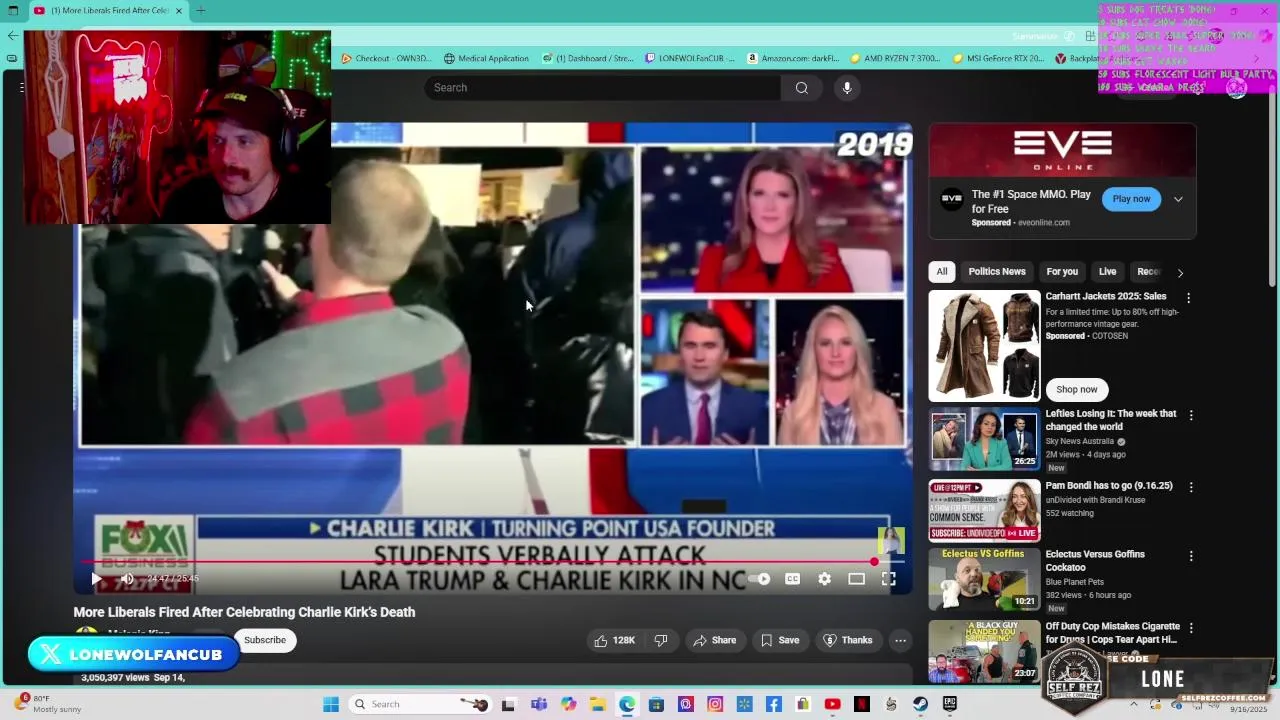Open the Medical Application bookmark
The width and height of the screenshot is (1280, 720).
(486, 58)
